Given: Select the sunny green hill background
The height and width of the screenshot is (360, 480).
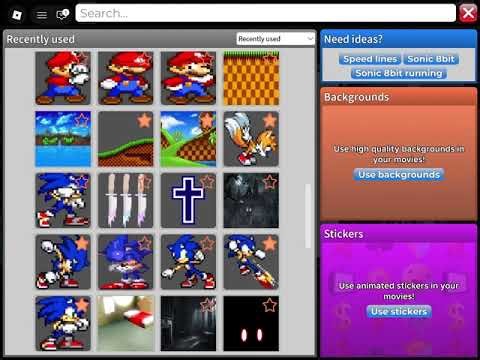Looking at the screenshot, I should pos(188,139).
